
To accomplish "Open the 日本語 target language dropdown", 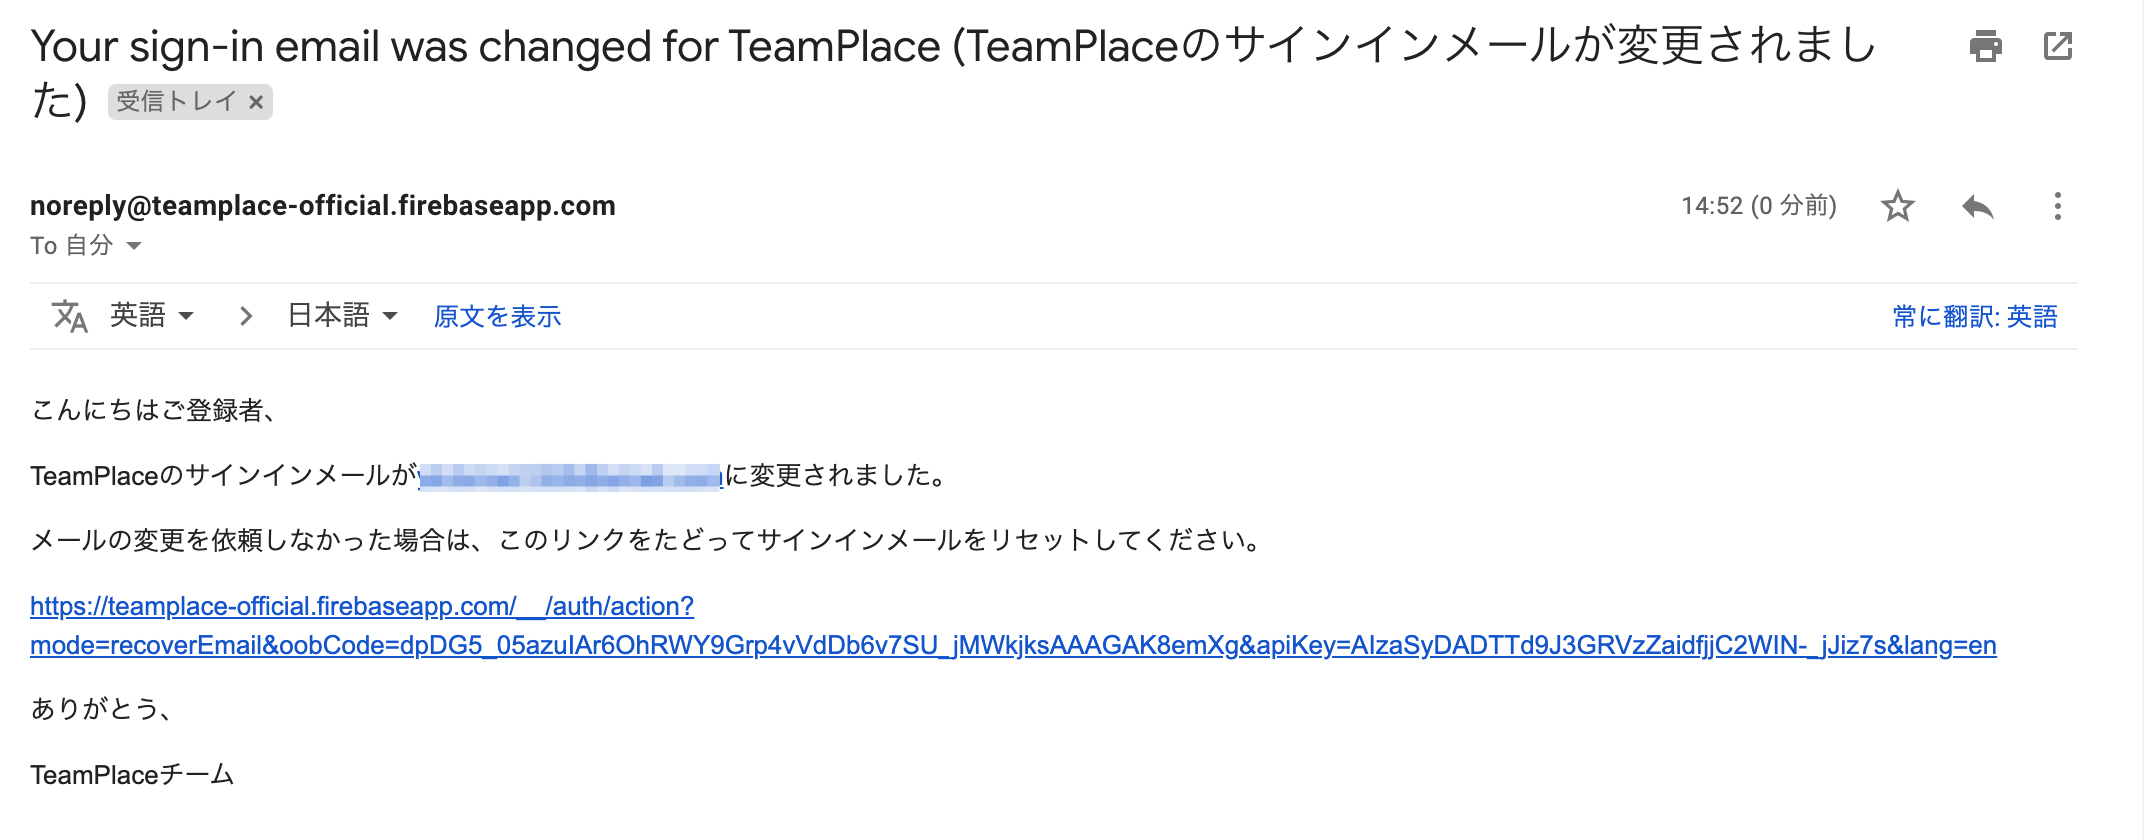I will [342, 316].
